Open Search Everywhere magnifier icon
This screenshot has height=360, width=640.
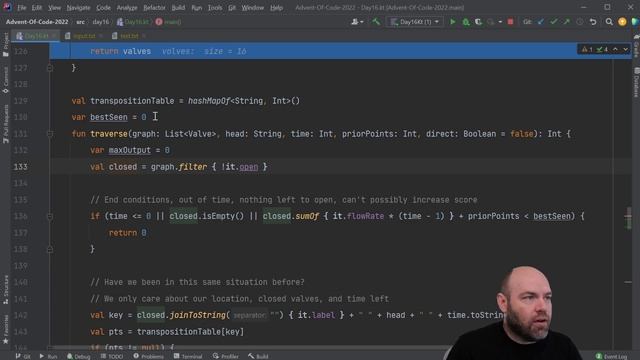coord(609,22)
